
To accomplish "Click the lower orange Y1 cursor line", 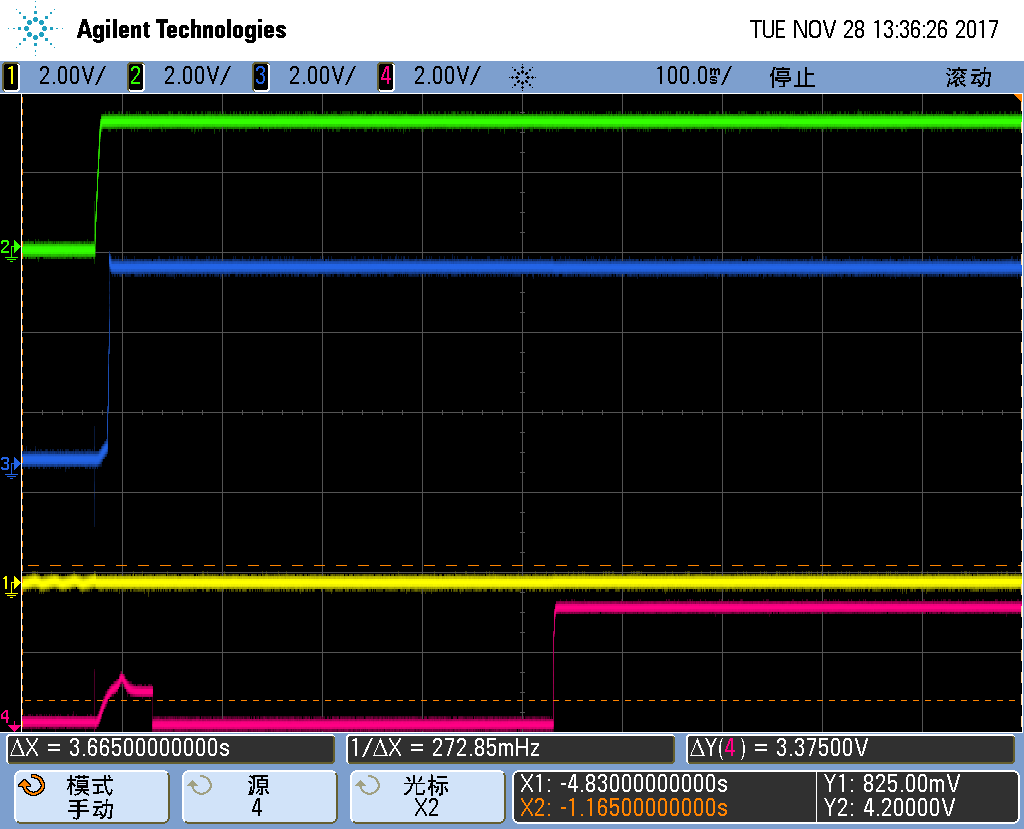I will (x=522, y=700).
